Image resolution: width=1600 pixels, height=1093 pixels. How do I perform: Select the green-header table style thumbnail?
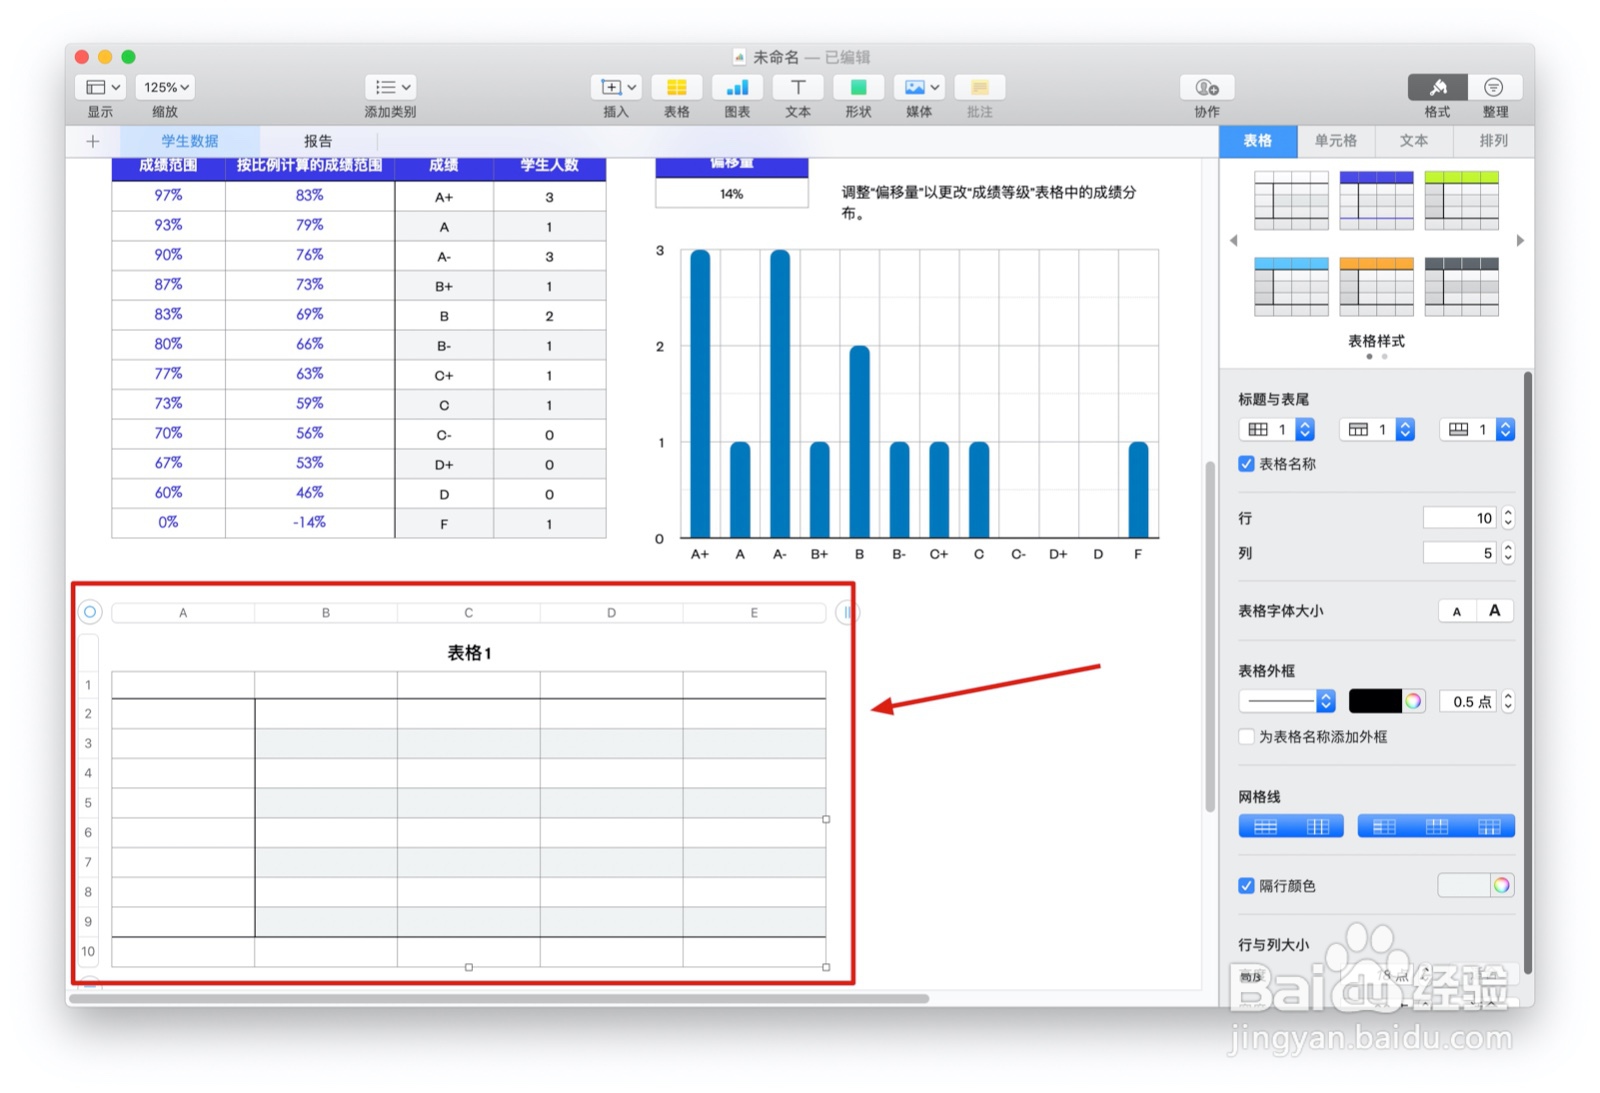tap(1461, 200)
